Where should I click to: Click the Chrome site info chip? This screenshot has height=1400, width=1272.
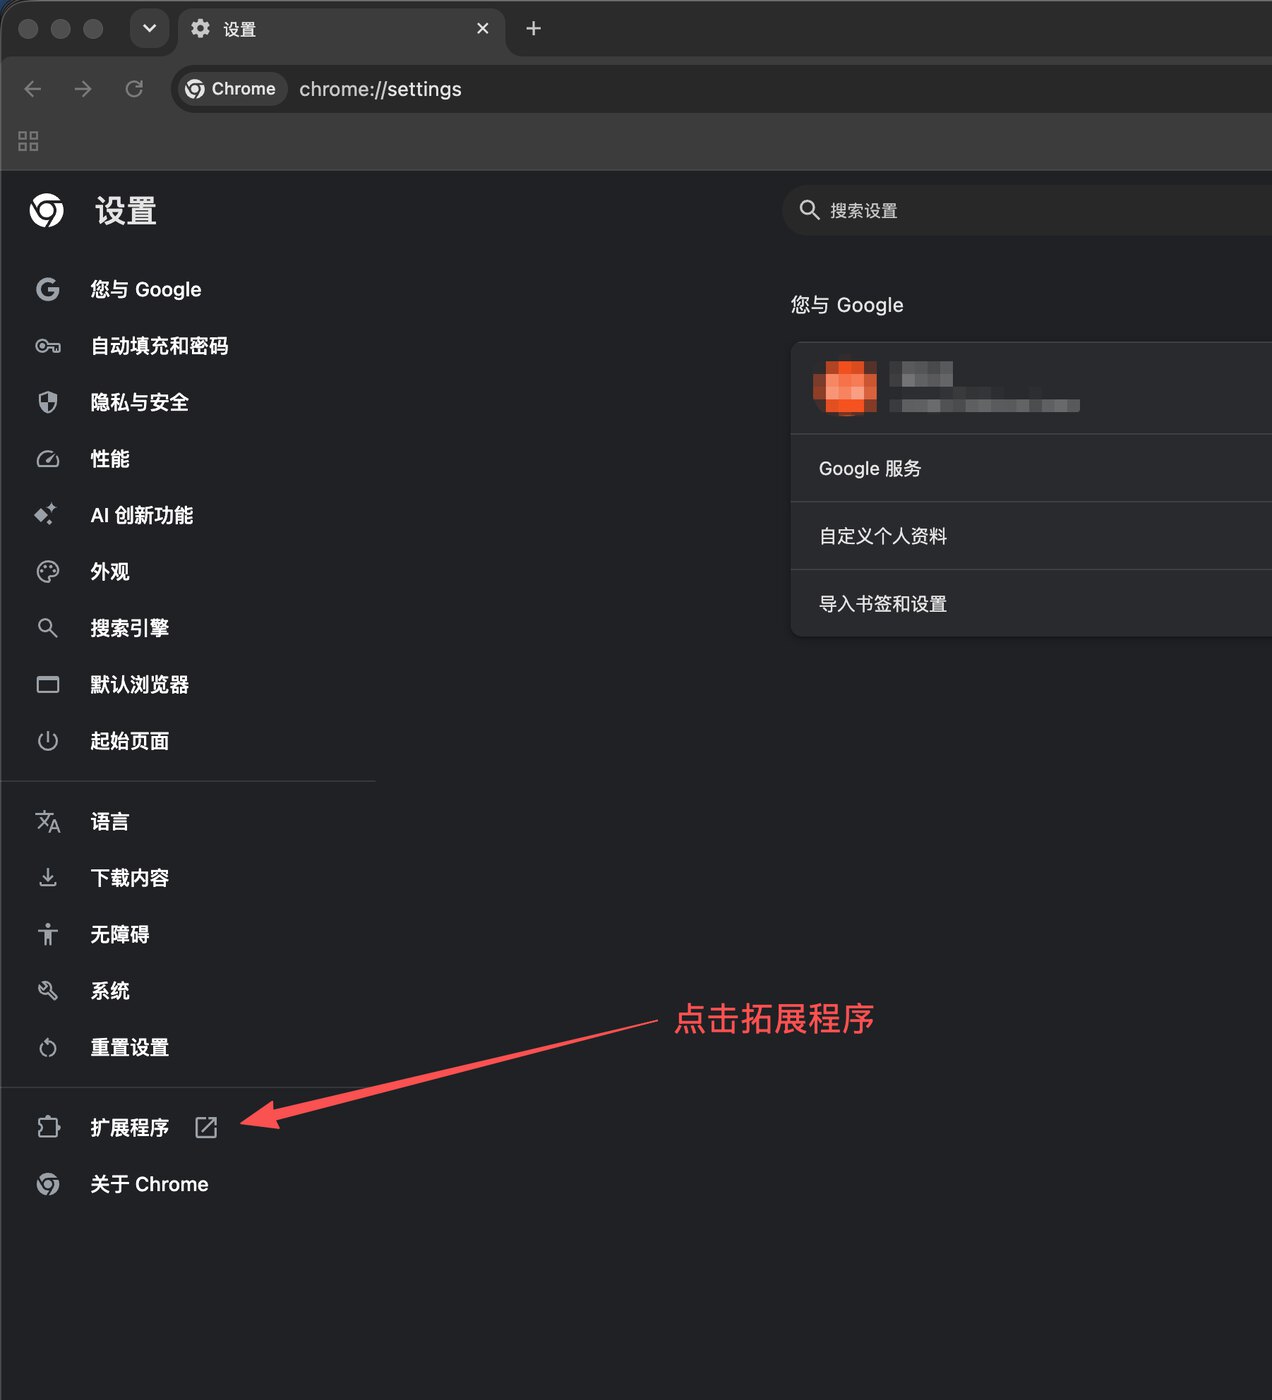click(232, 89)
